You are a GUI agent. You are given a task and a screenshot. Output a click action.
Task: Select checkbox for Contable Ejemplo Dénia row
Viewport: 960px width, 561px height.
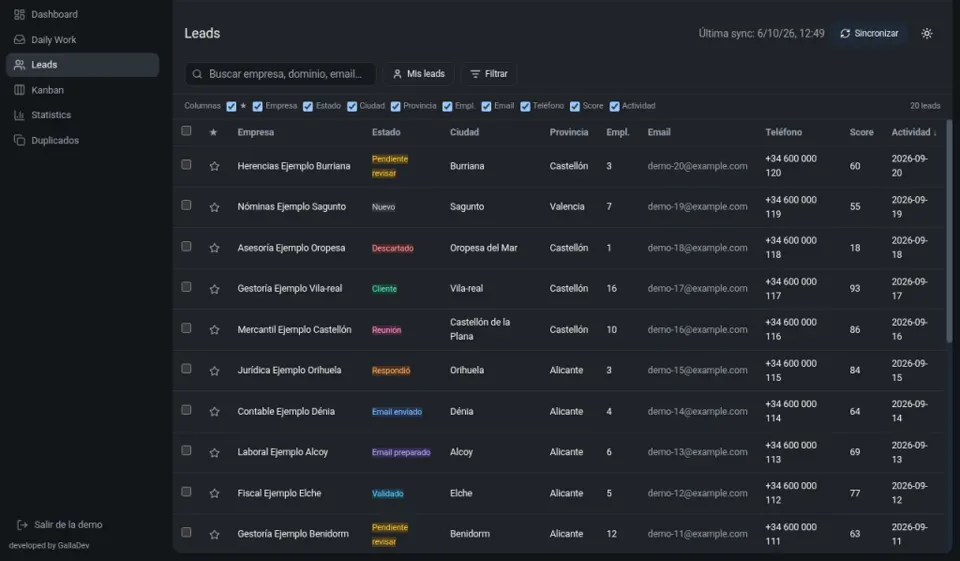pyautogui.click(x=186, y=410)
